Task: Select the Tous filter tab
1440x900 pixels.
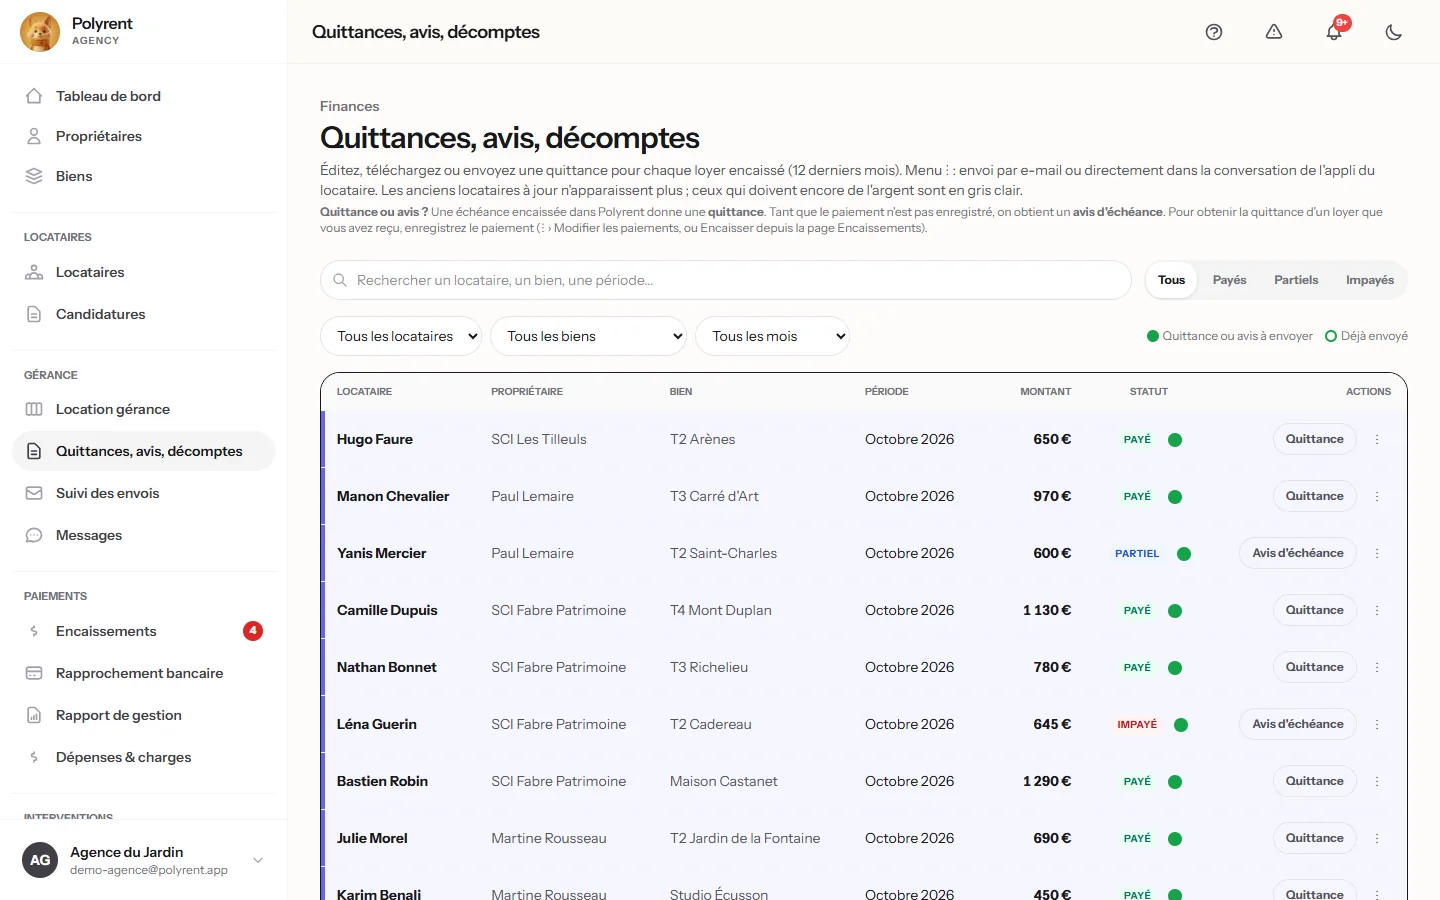Action: pyautogui.click(x=1171, y=280)
